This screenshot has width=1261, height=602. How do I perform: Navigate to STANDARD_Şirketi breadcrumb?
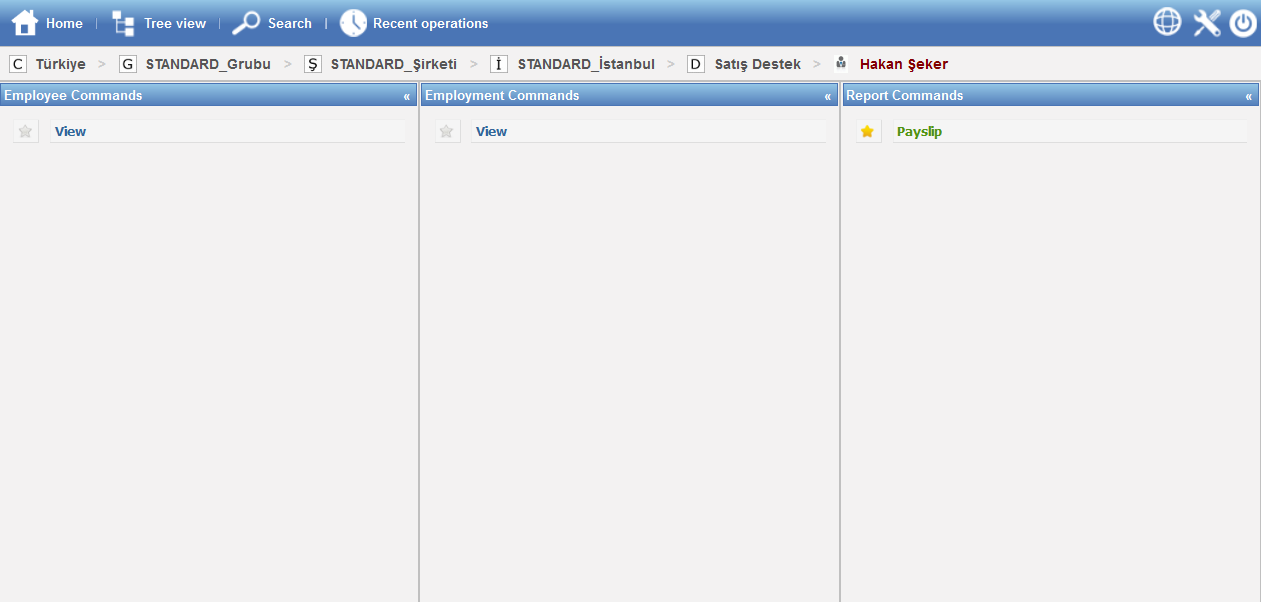[394, 64]
